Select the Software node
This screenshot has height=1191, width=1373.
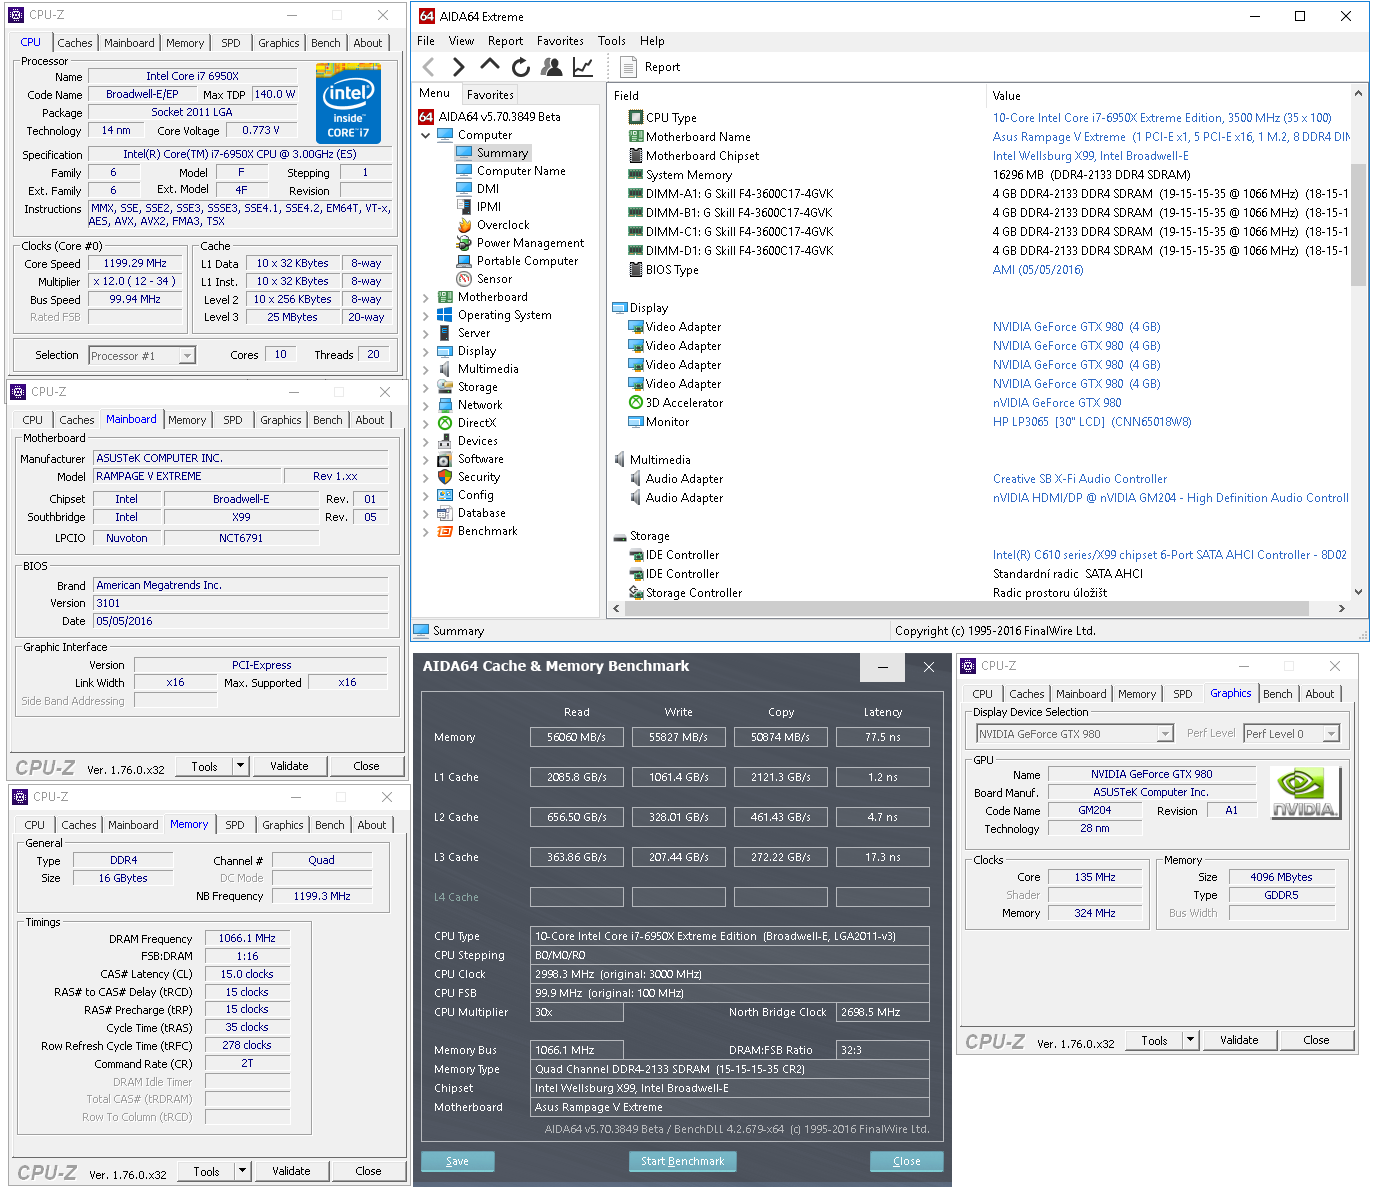tap(480, 459)
